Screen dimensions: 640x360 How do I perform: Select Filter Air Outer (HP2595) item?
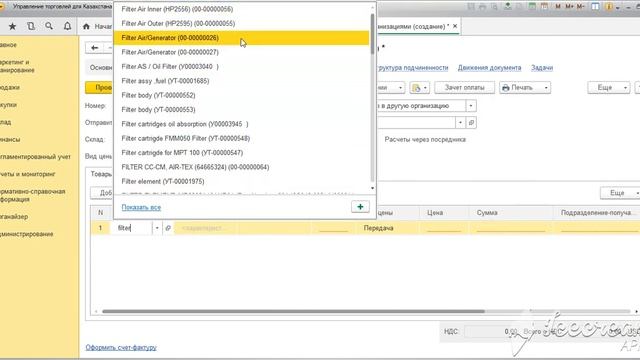pyautogui.click(x=242, y=23)
